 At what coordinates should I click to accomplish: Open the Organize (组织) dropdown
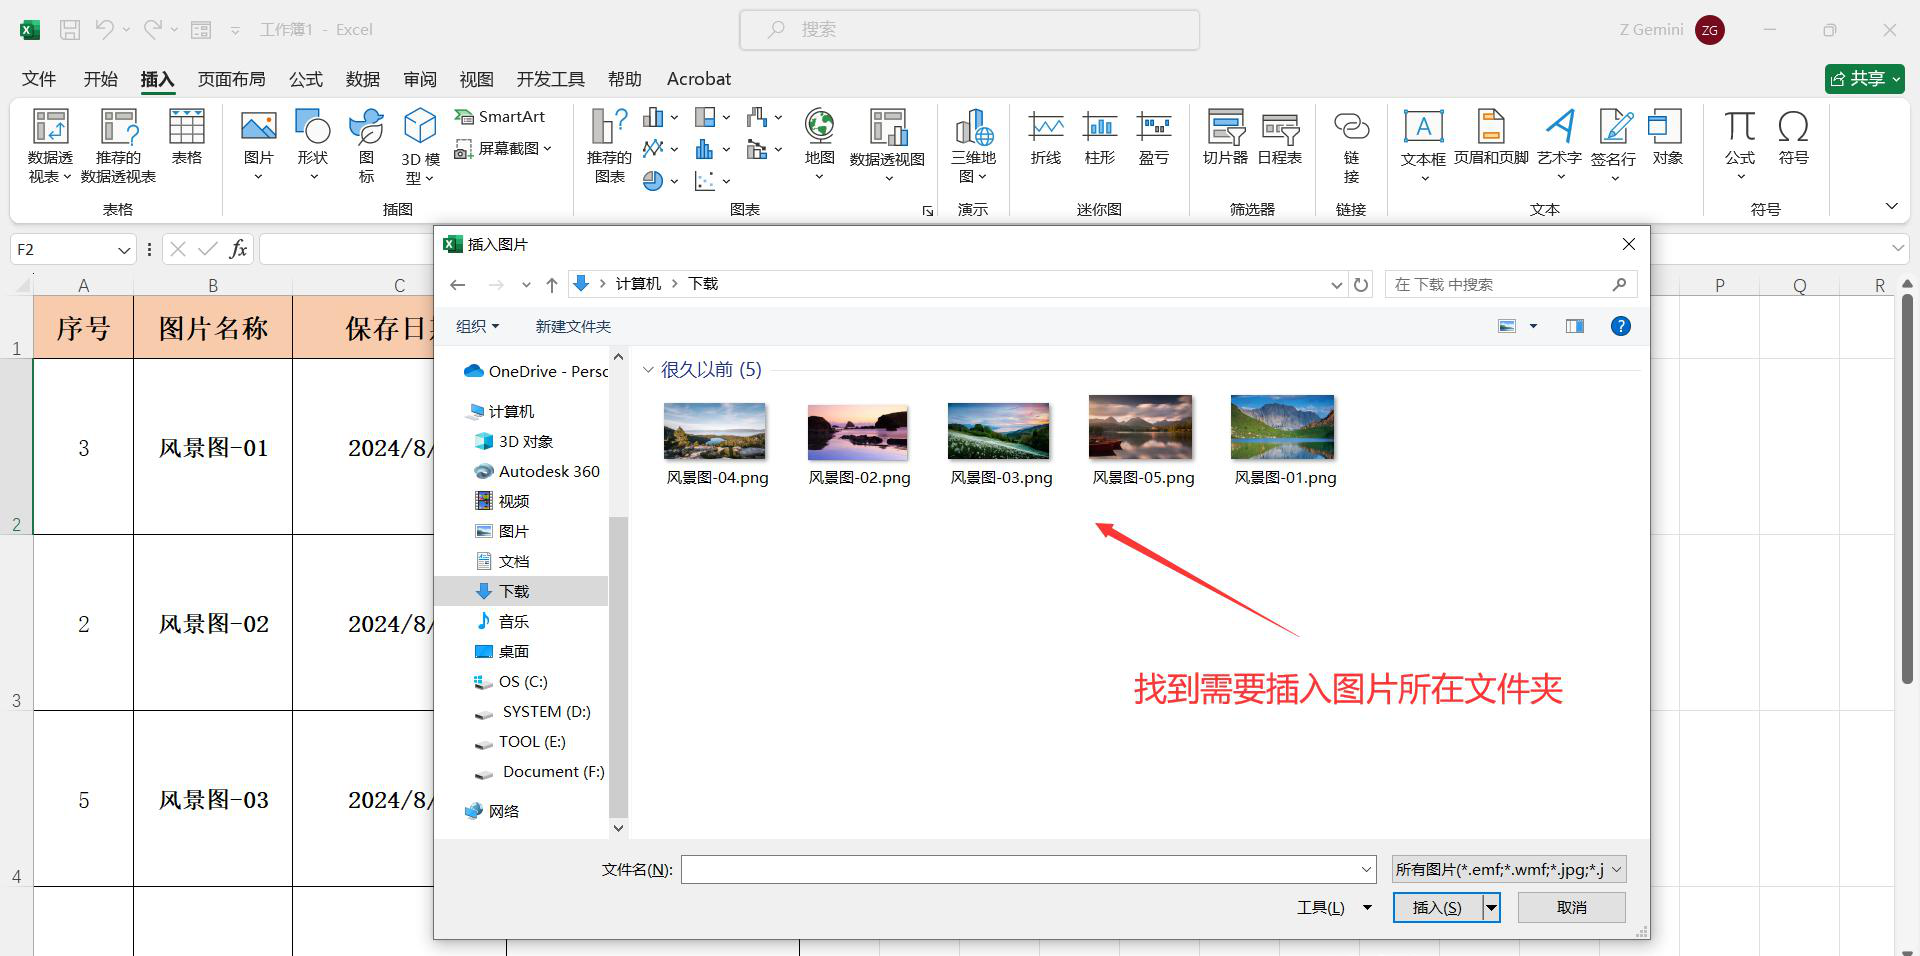[477, 327]
